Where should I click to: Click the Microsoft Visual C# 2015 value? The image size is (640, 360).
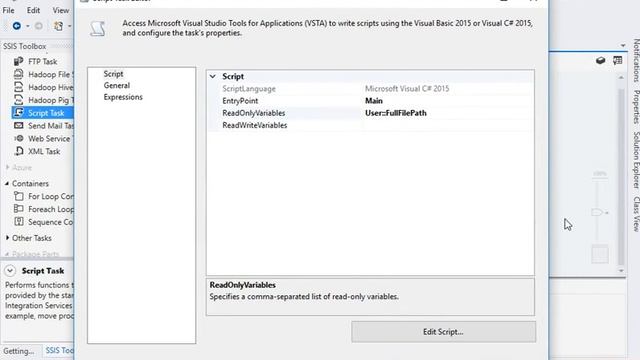(x=407, y=89)
